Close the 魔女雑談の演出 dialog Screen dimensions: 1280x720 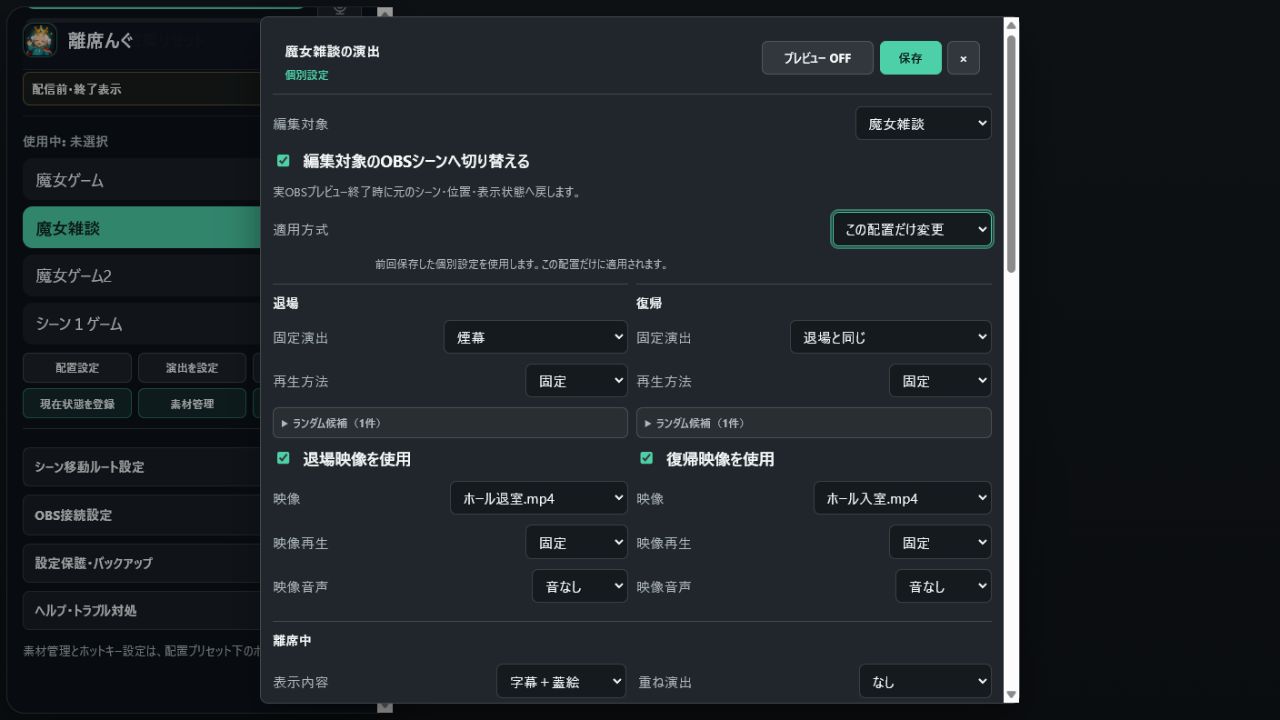click(x=963, y=58)
